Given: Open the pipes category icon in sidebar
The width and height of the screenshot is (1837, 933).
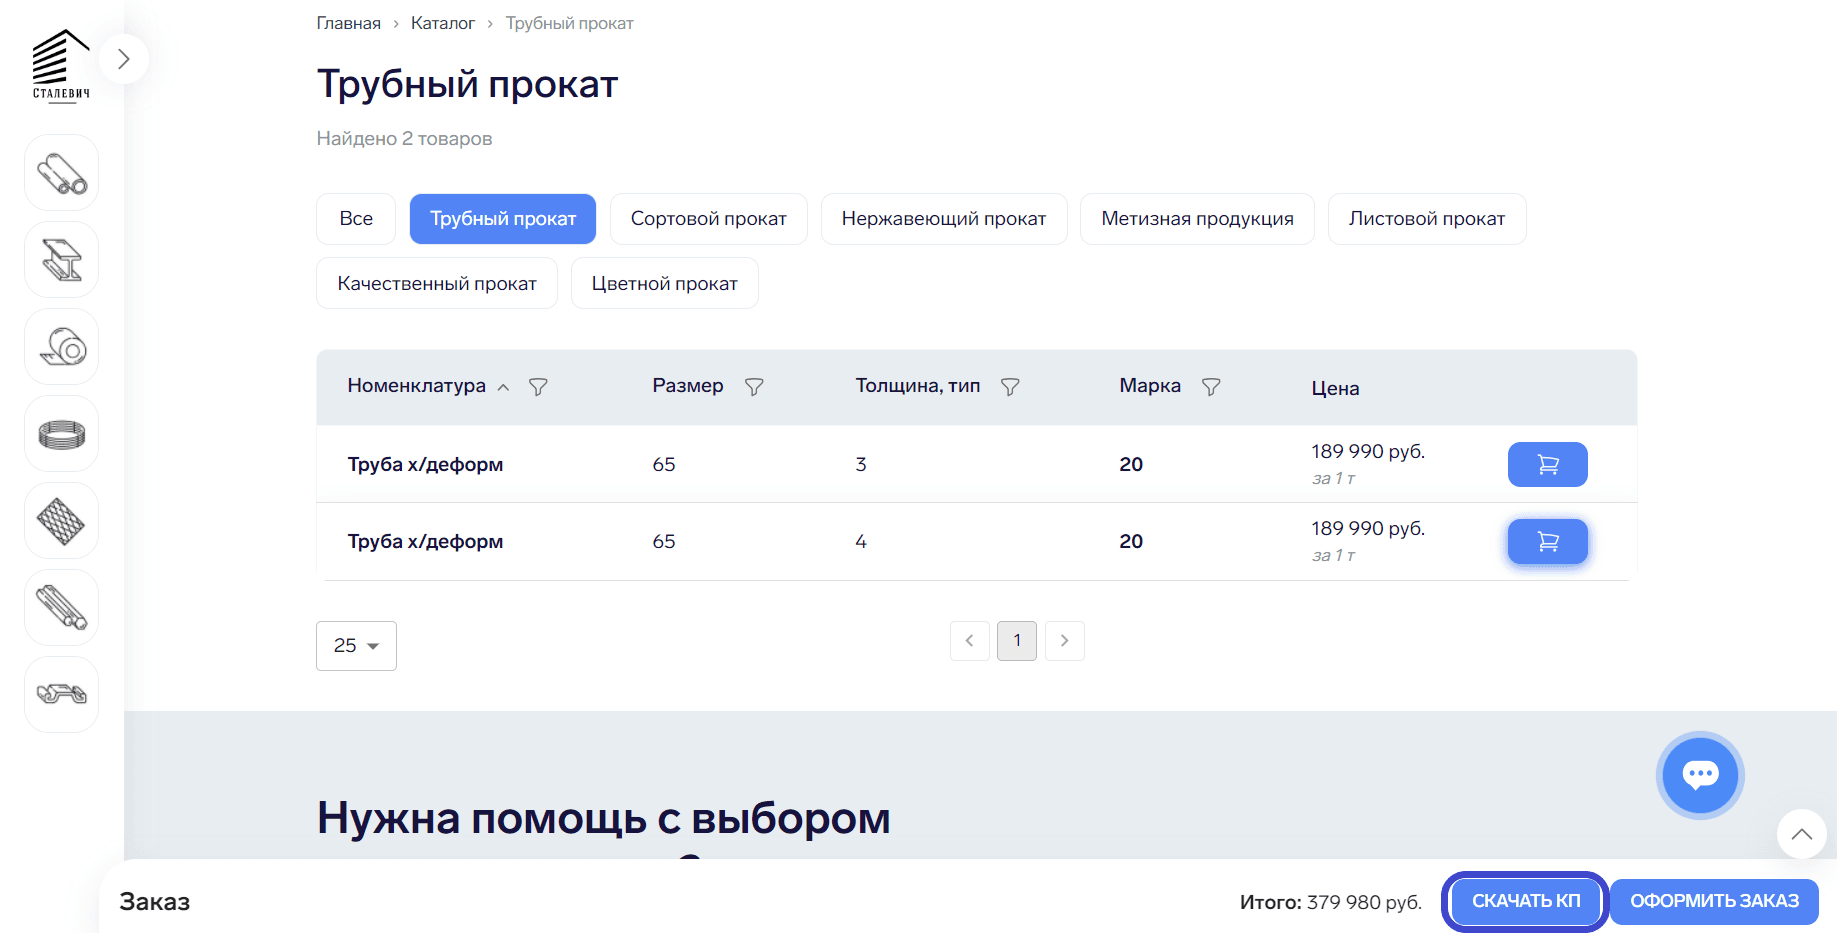Looking at the screenshot, I should point(62,173).
